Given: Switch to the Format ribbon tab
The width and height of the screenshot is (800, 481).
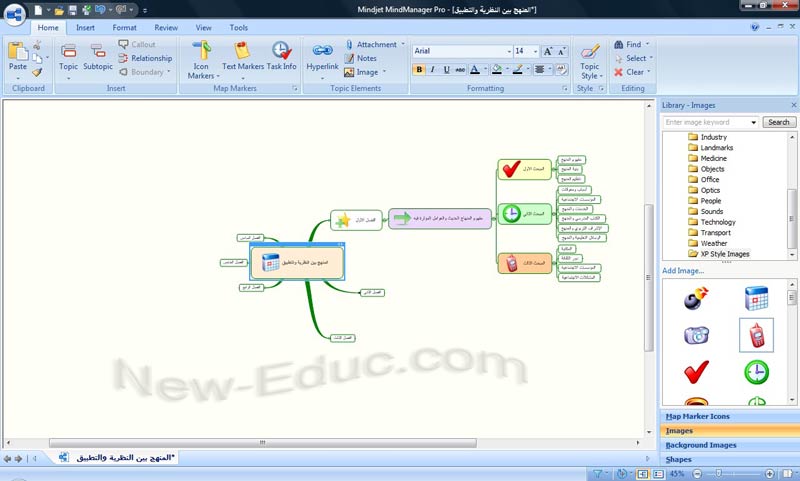Looking at the screenshot, I should [x=124, y=28].
